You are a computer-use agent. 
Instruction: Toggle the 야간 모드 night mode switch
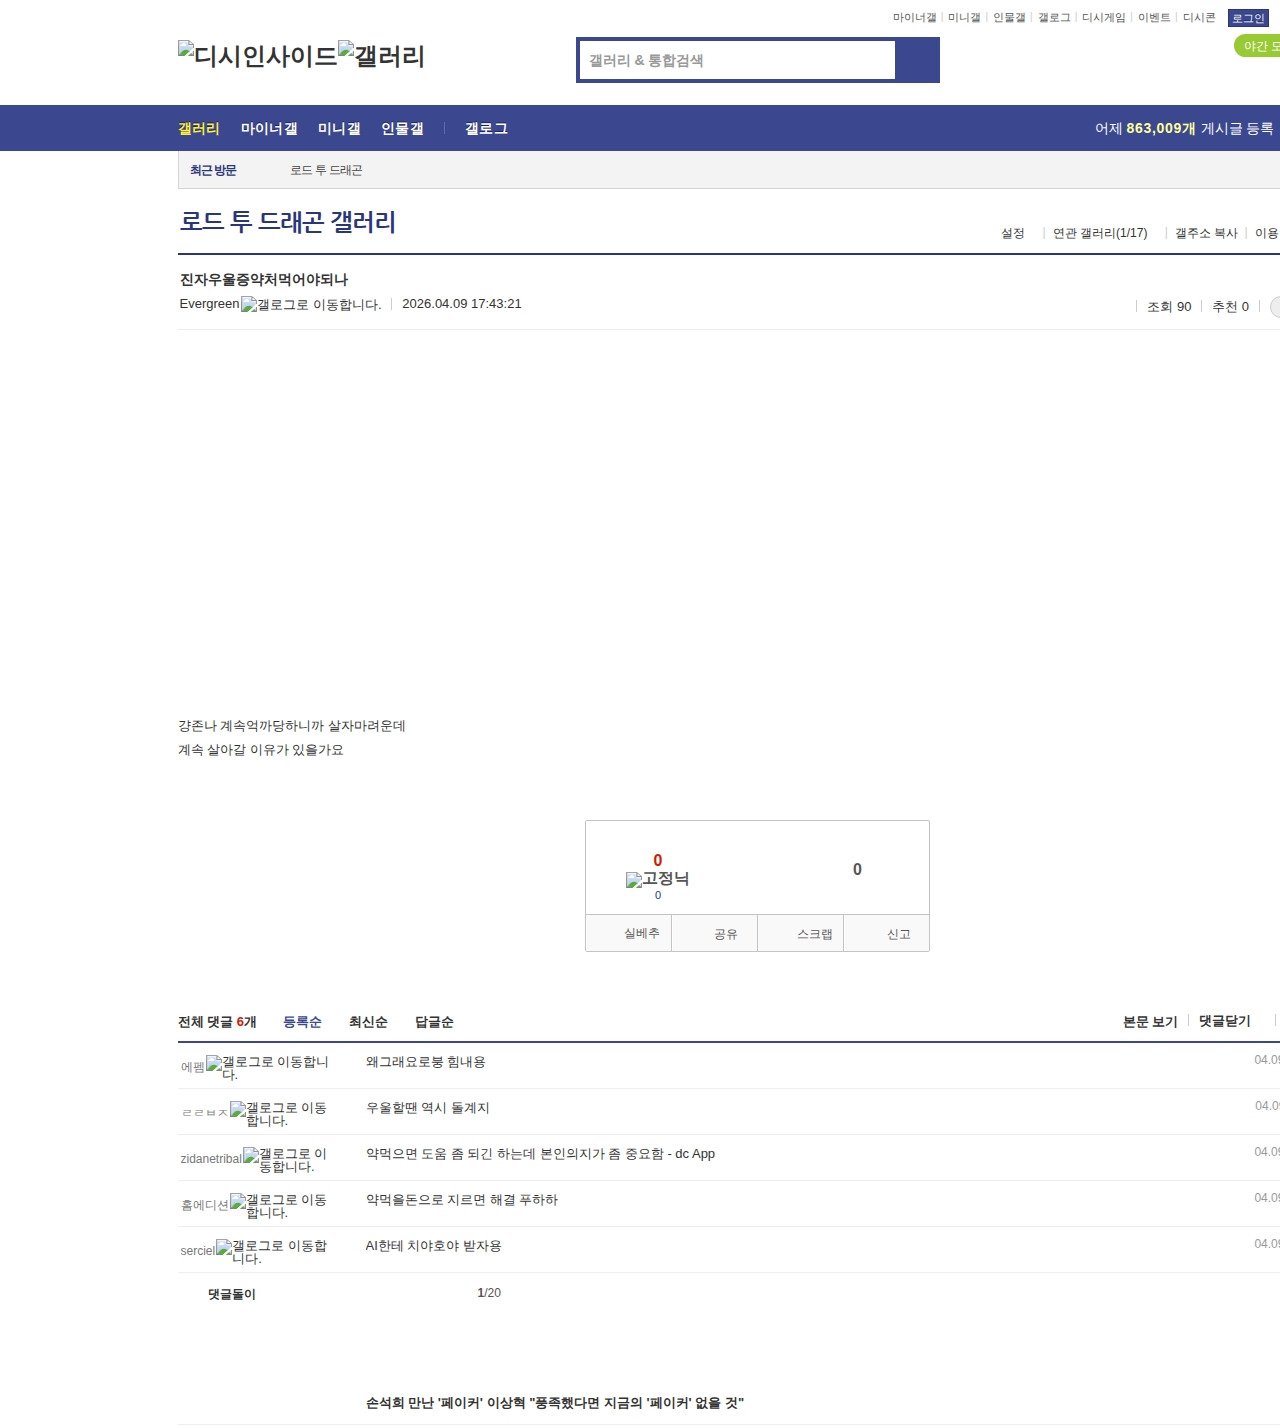pyautogui.click(x=1258, y=46)
